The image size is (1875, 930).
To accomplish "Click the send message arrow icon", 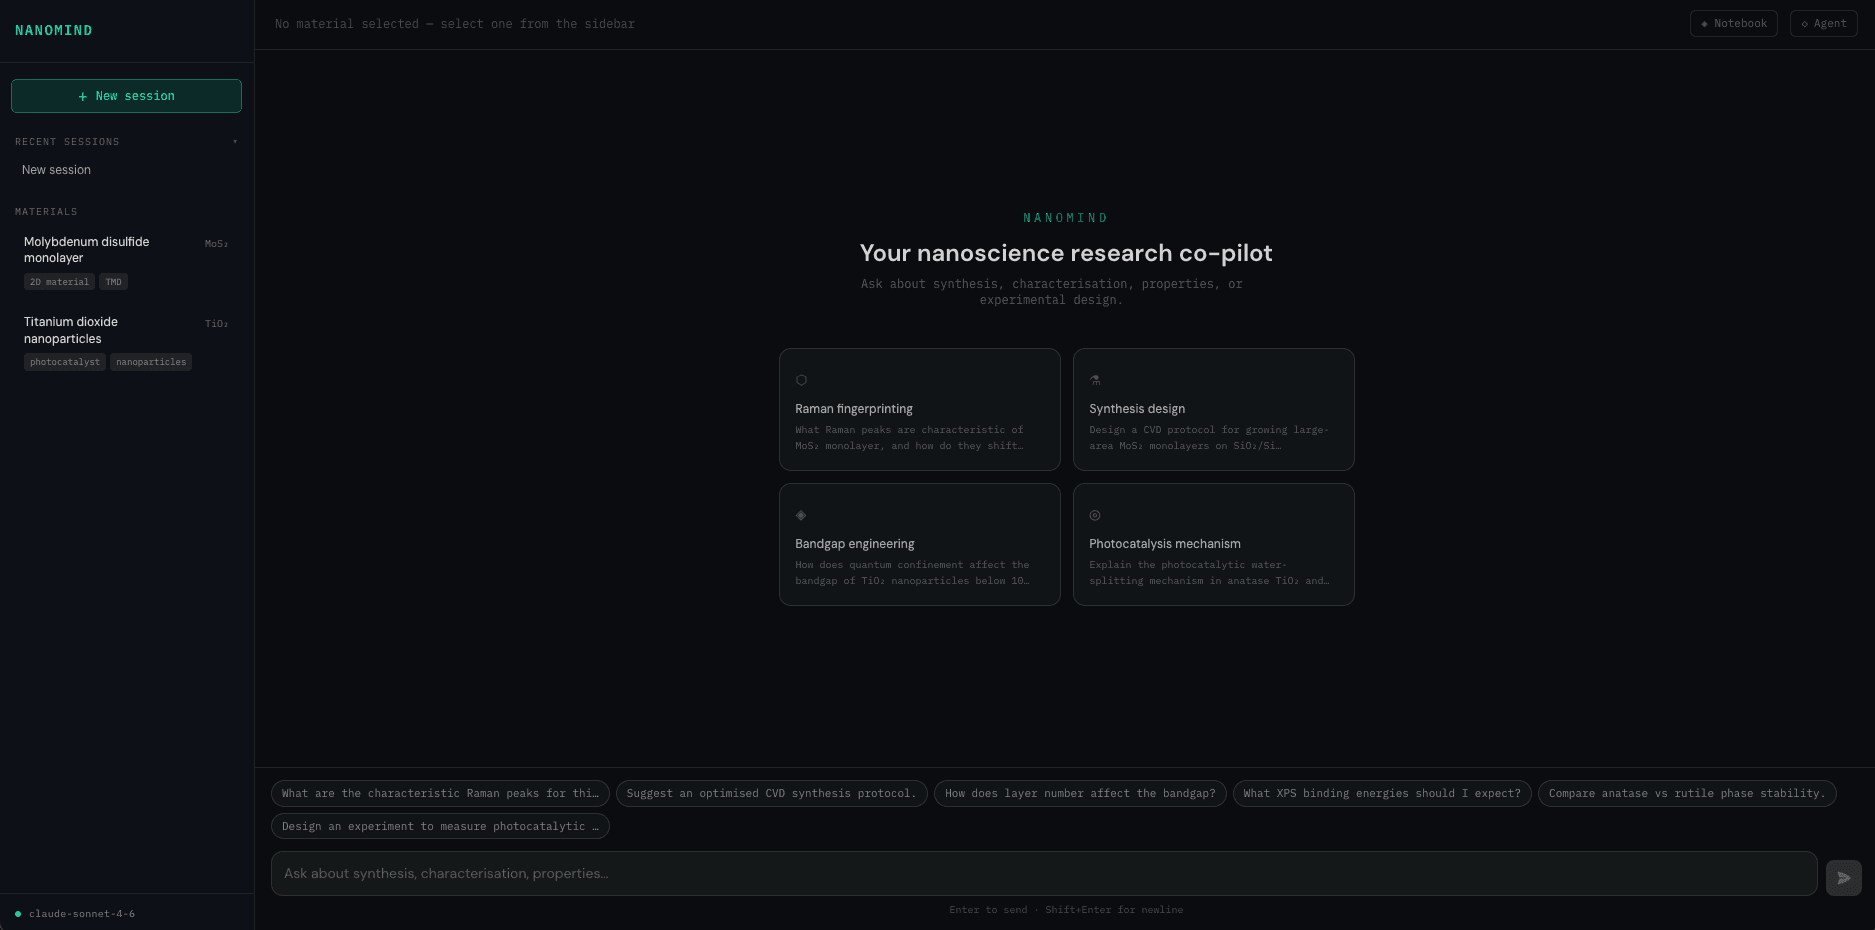I will [x=1843, y=878].
